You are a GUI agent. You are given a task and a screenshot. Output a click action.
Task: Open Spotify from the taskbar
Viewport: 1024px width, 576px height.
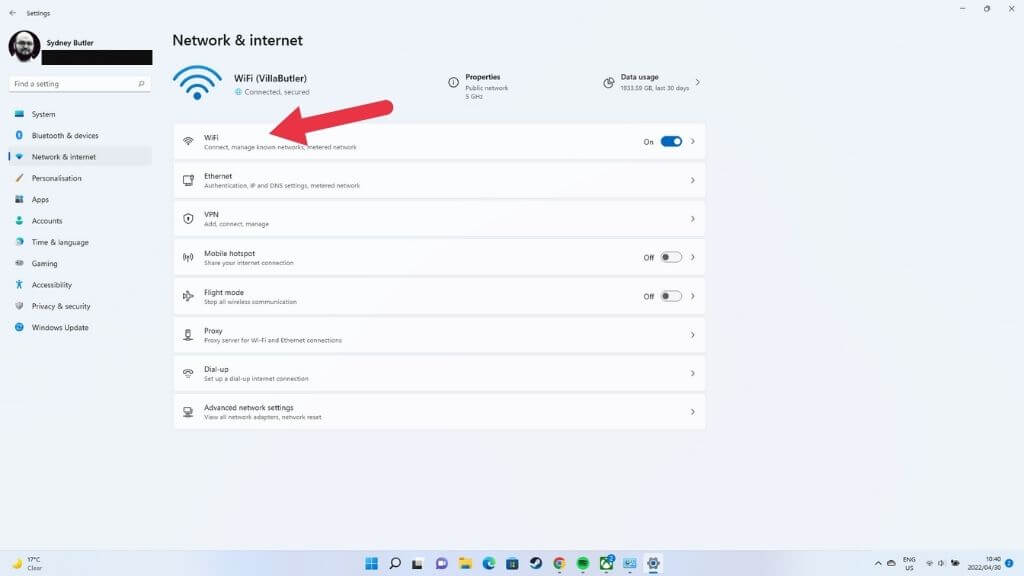[x=583, y=563]
